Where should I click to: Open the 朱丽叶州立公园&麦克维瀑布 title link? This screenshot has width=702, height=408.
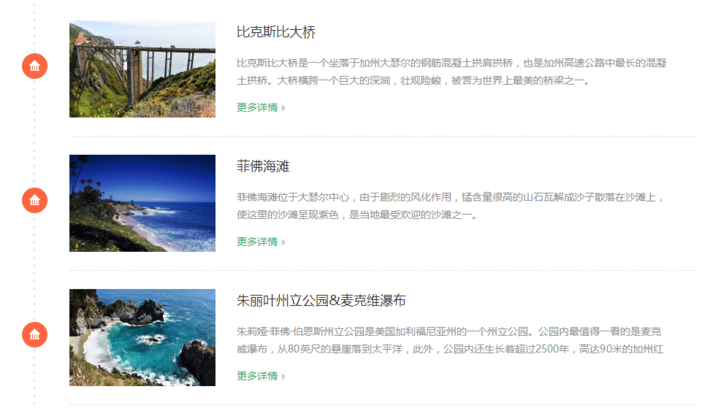[321, 300]
